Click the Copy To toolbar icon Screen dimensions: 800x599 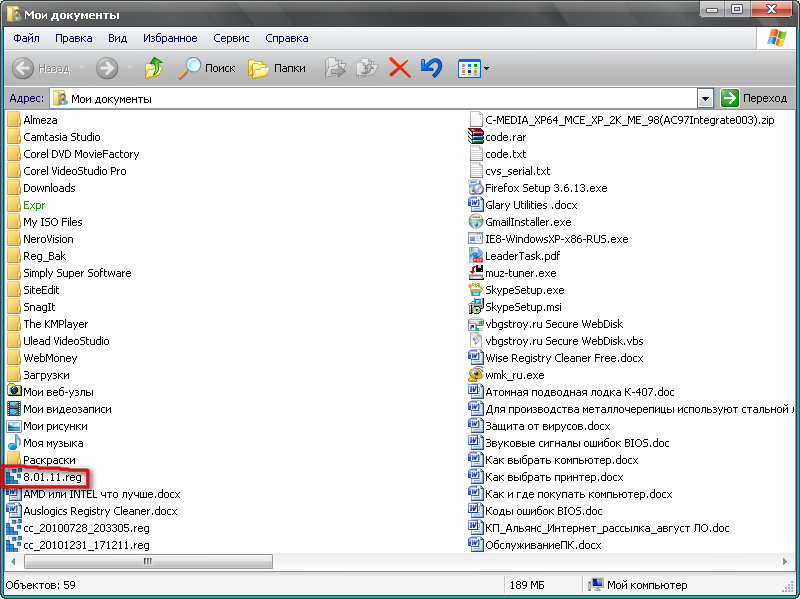point(367,68)
